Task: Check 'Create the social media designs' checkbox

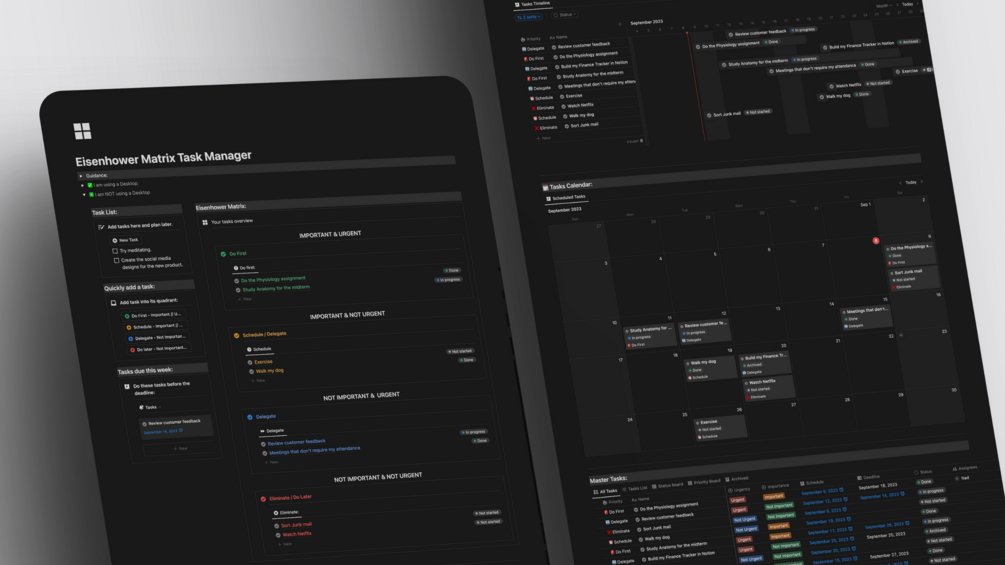Action: 116,261
